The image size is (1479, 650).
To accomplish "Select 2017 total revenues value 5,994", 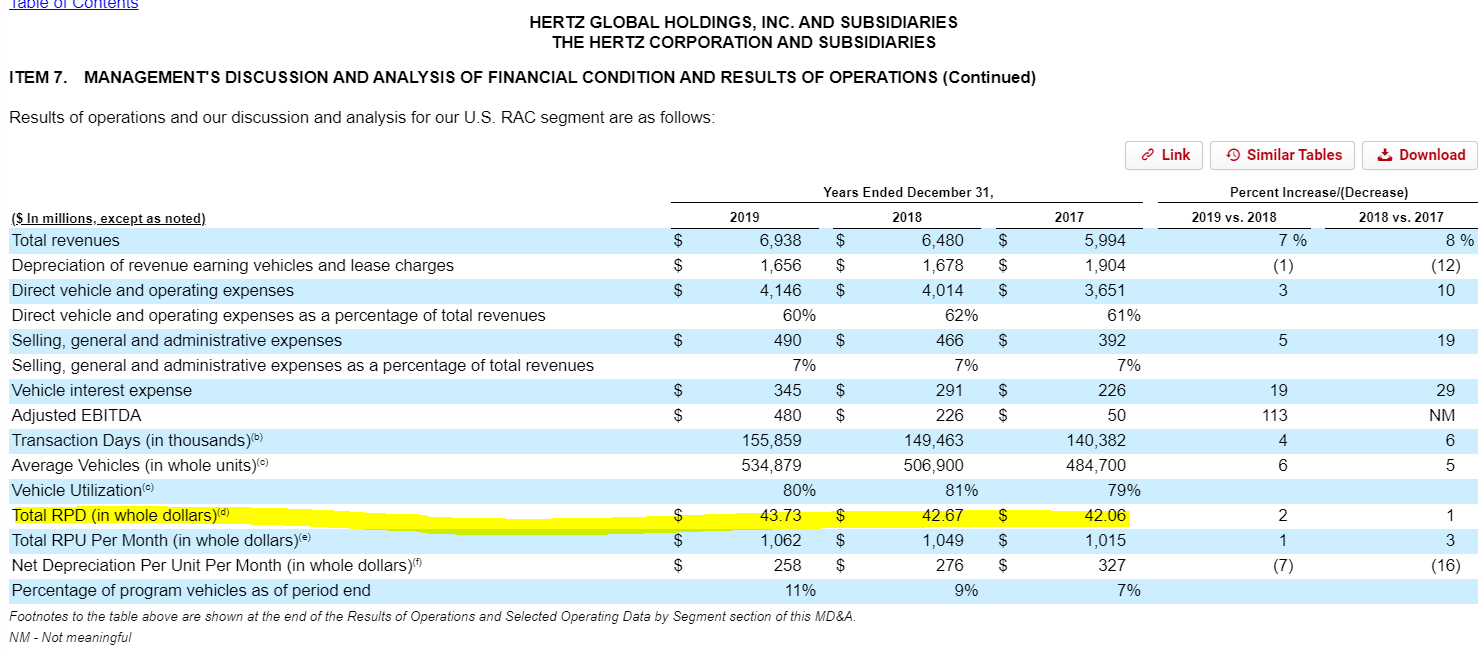I will (x=1105, y=240).
